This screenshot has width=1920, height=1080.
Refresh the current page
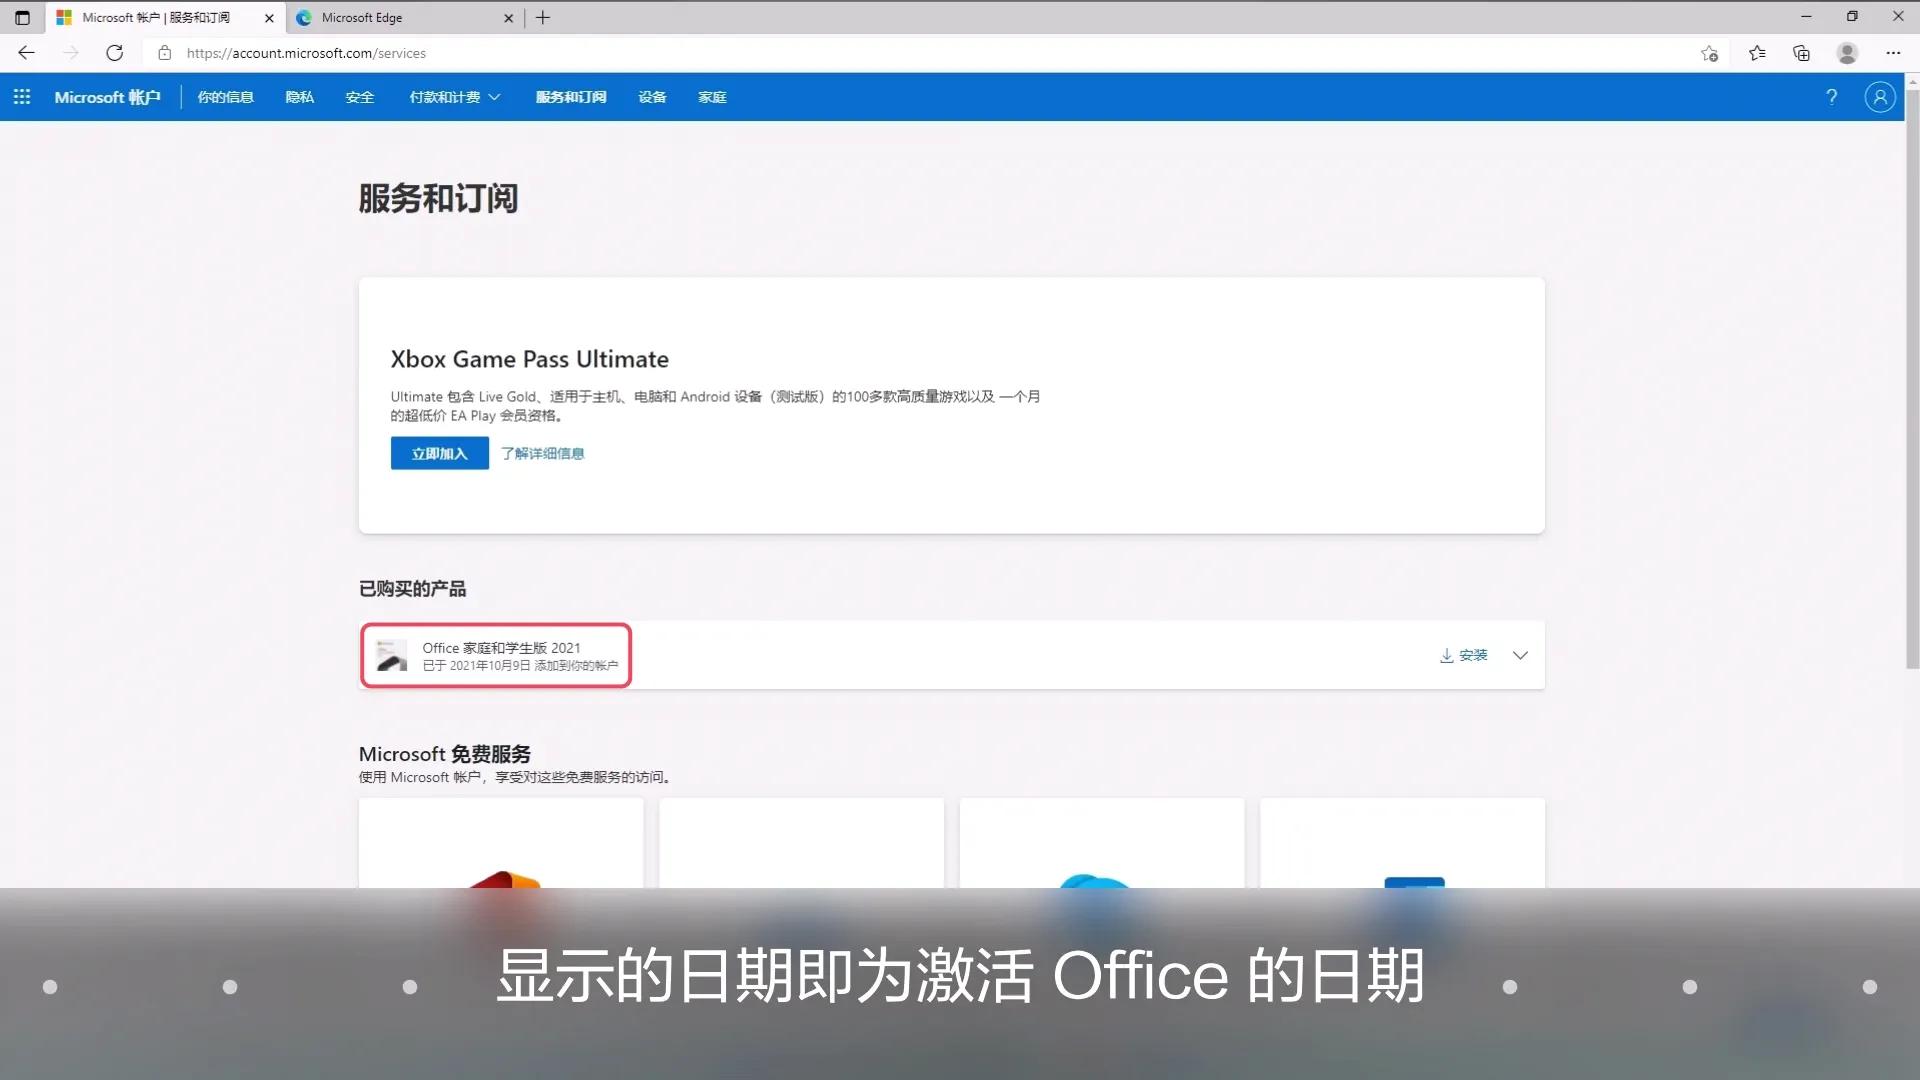coord(115,53)
